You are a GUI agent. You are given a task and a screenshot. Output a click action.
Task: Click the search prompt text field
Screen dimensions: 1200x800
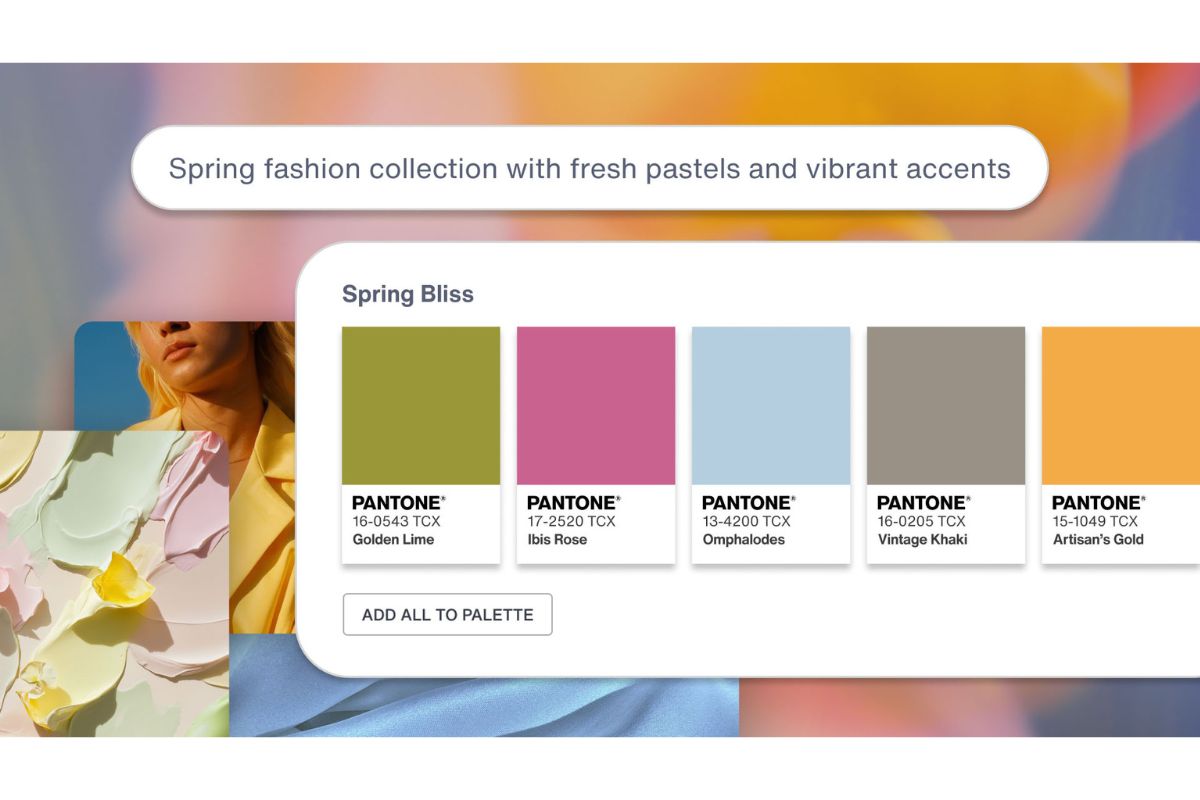point(590,168)
